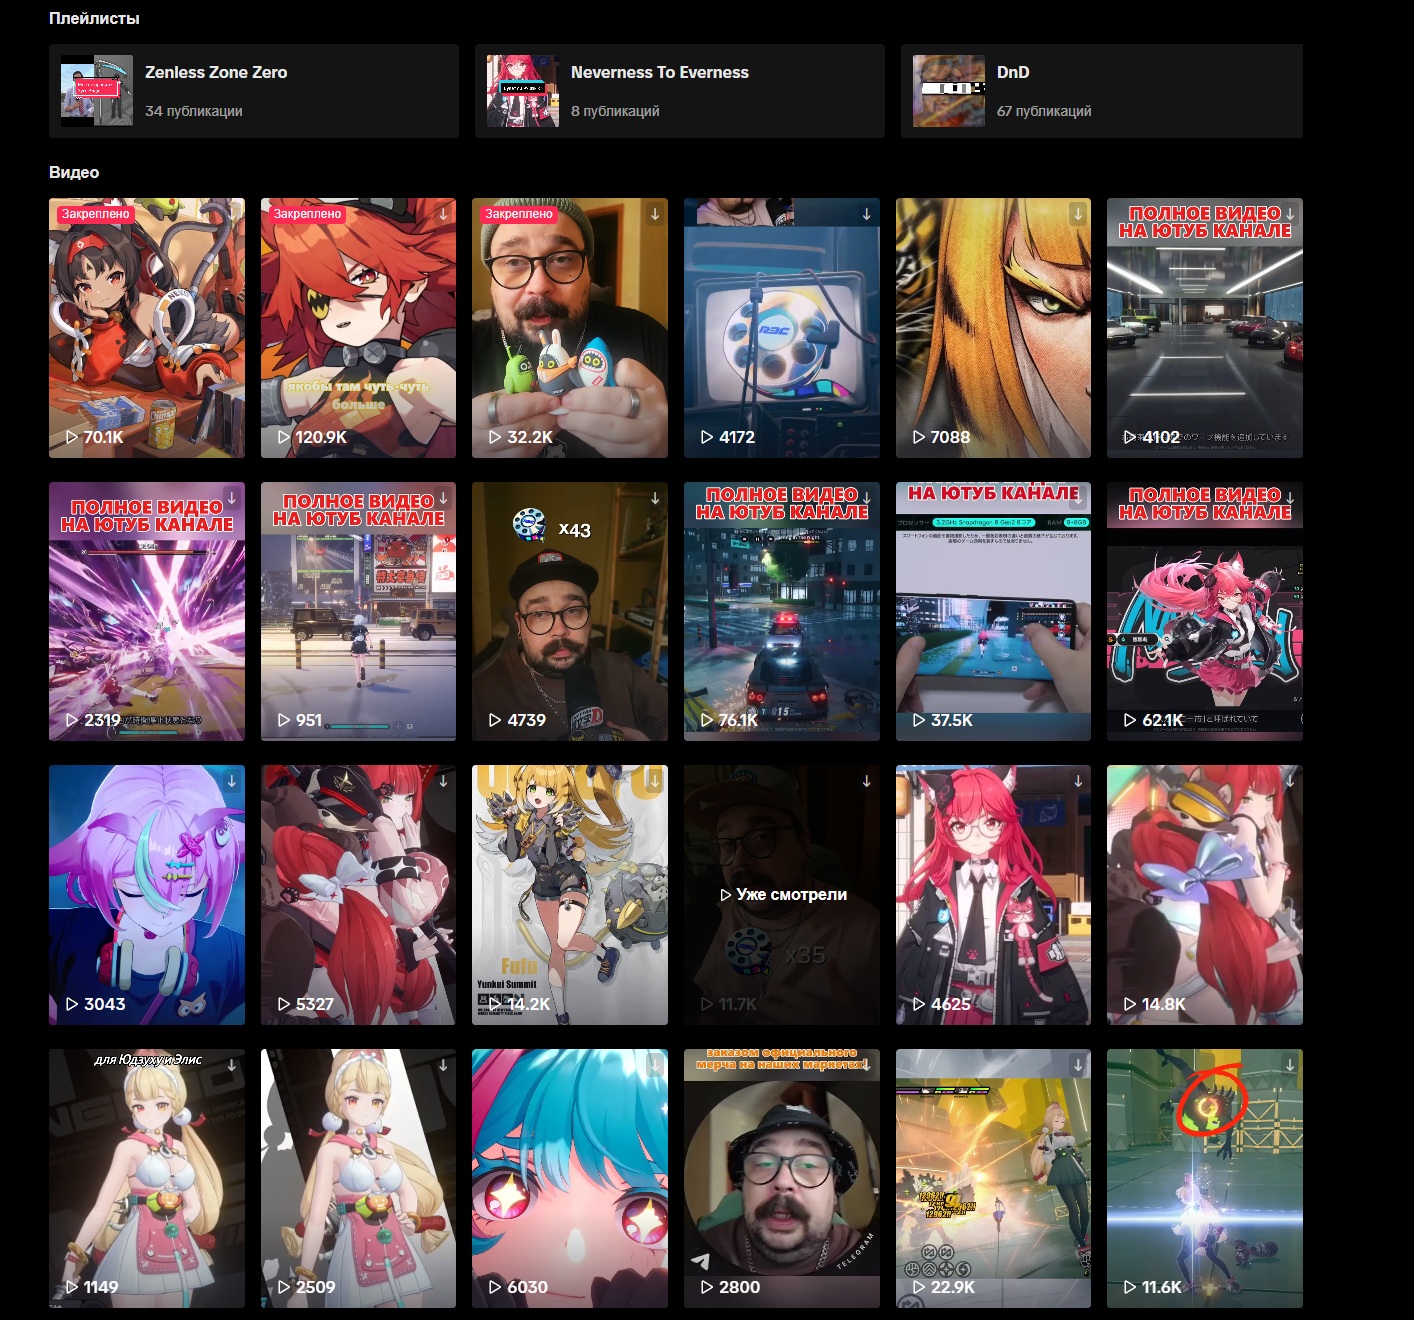Click download arrow on the 'Уже смотрели' video
This screenshot has width=1414, height=1320.
(x=867, y=781)
